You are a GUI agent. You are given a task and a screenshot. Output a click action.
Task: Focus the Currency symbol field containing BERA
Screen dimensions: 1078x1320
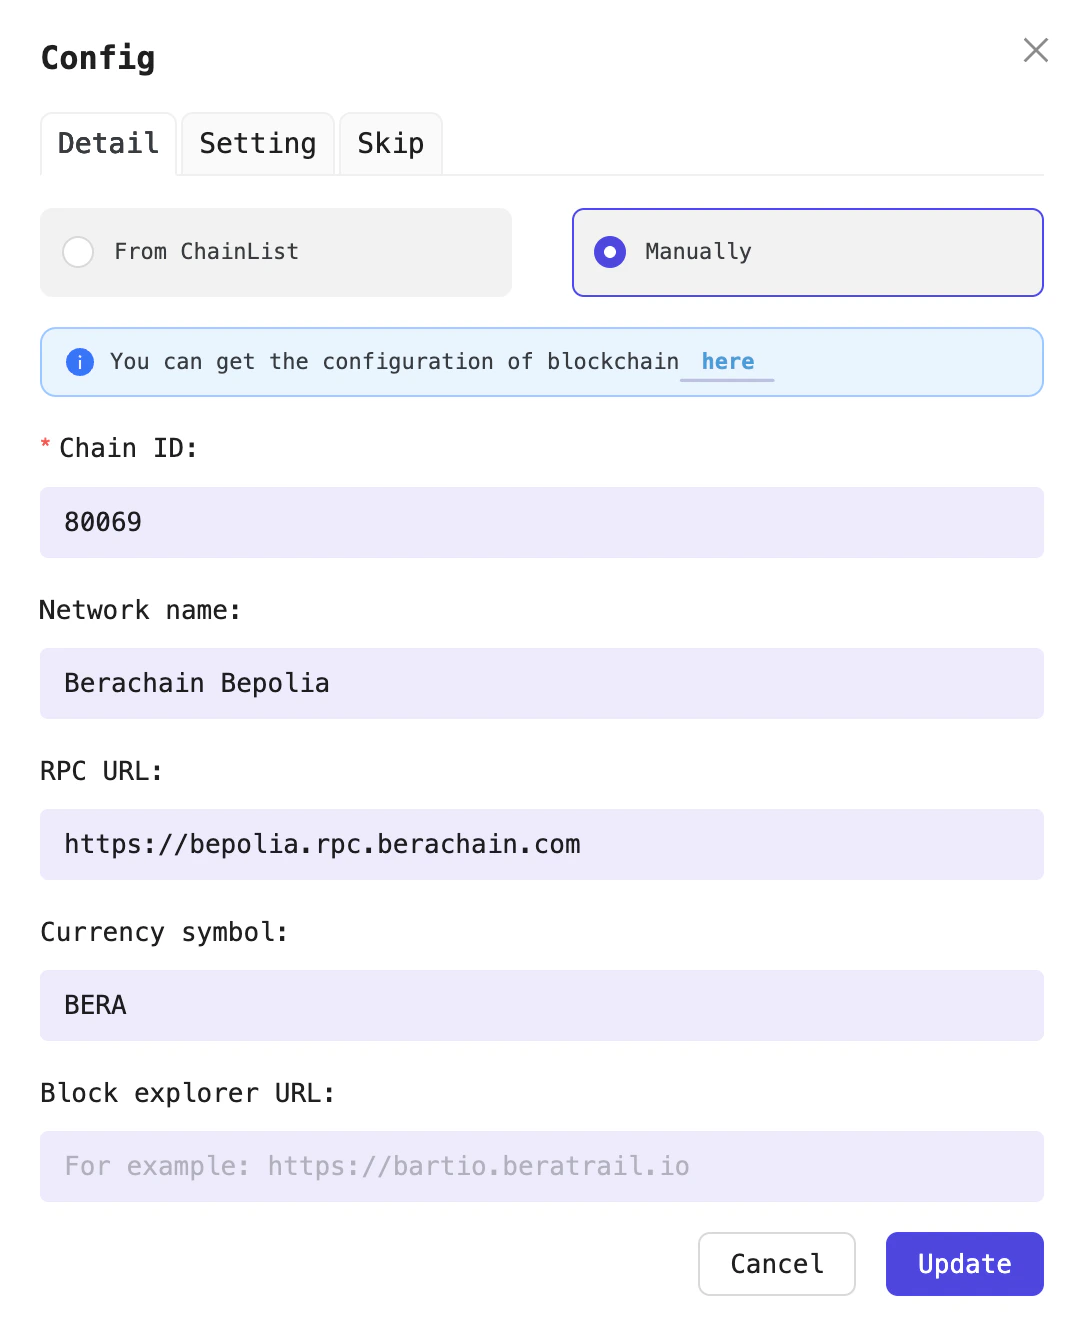[x=541, y=1005]
